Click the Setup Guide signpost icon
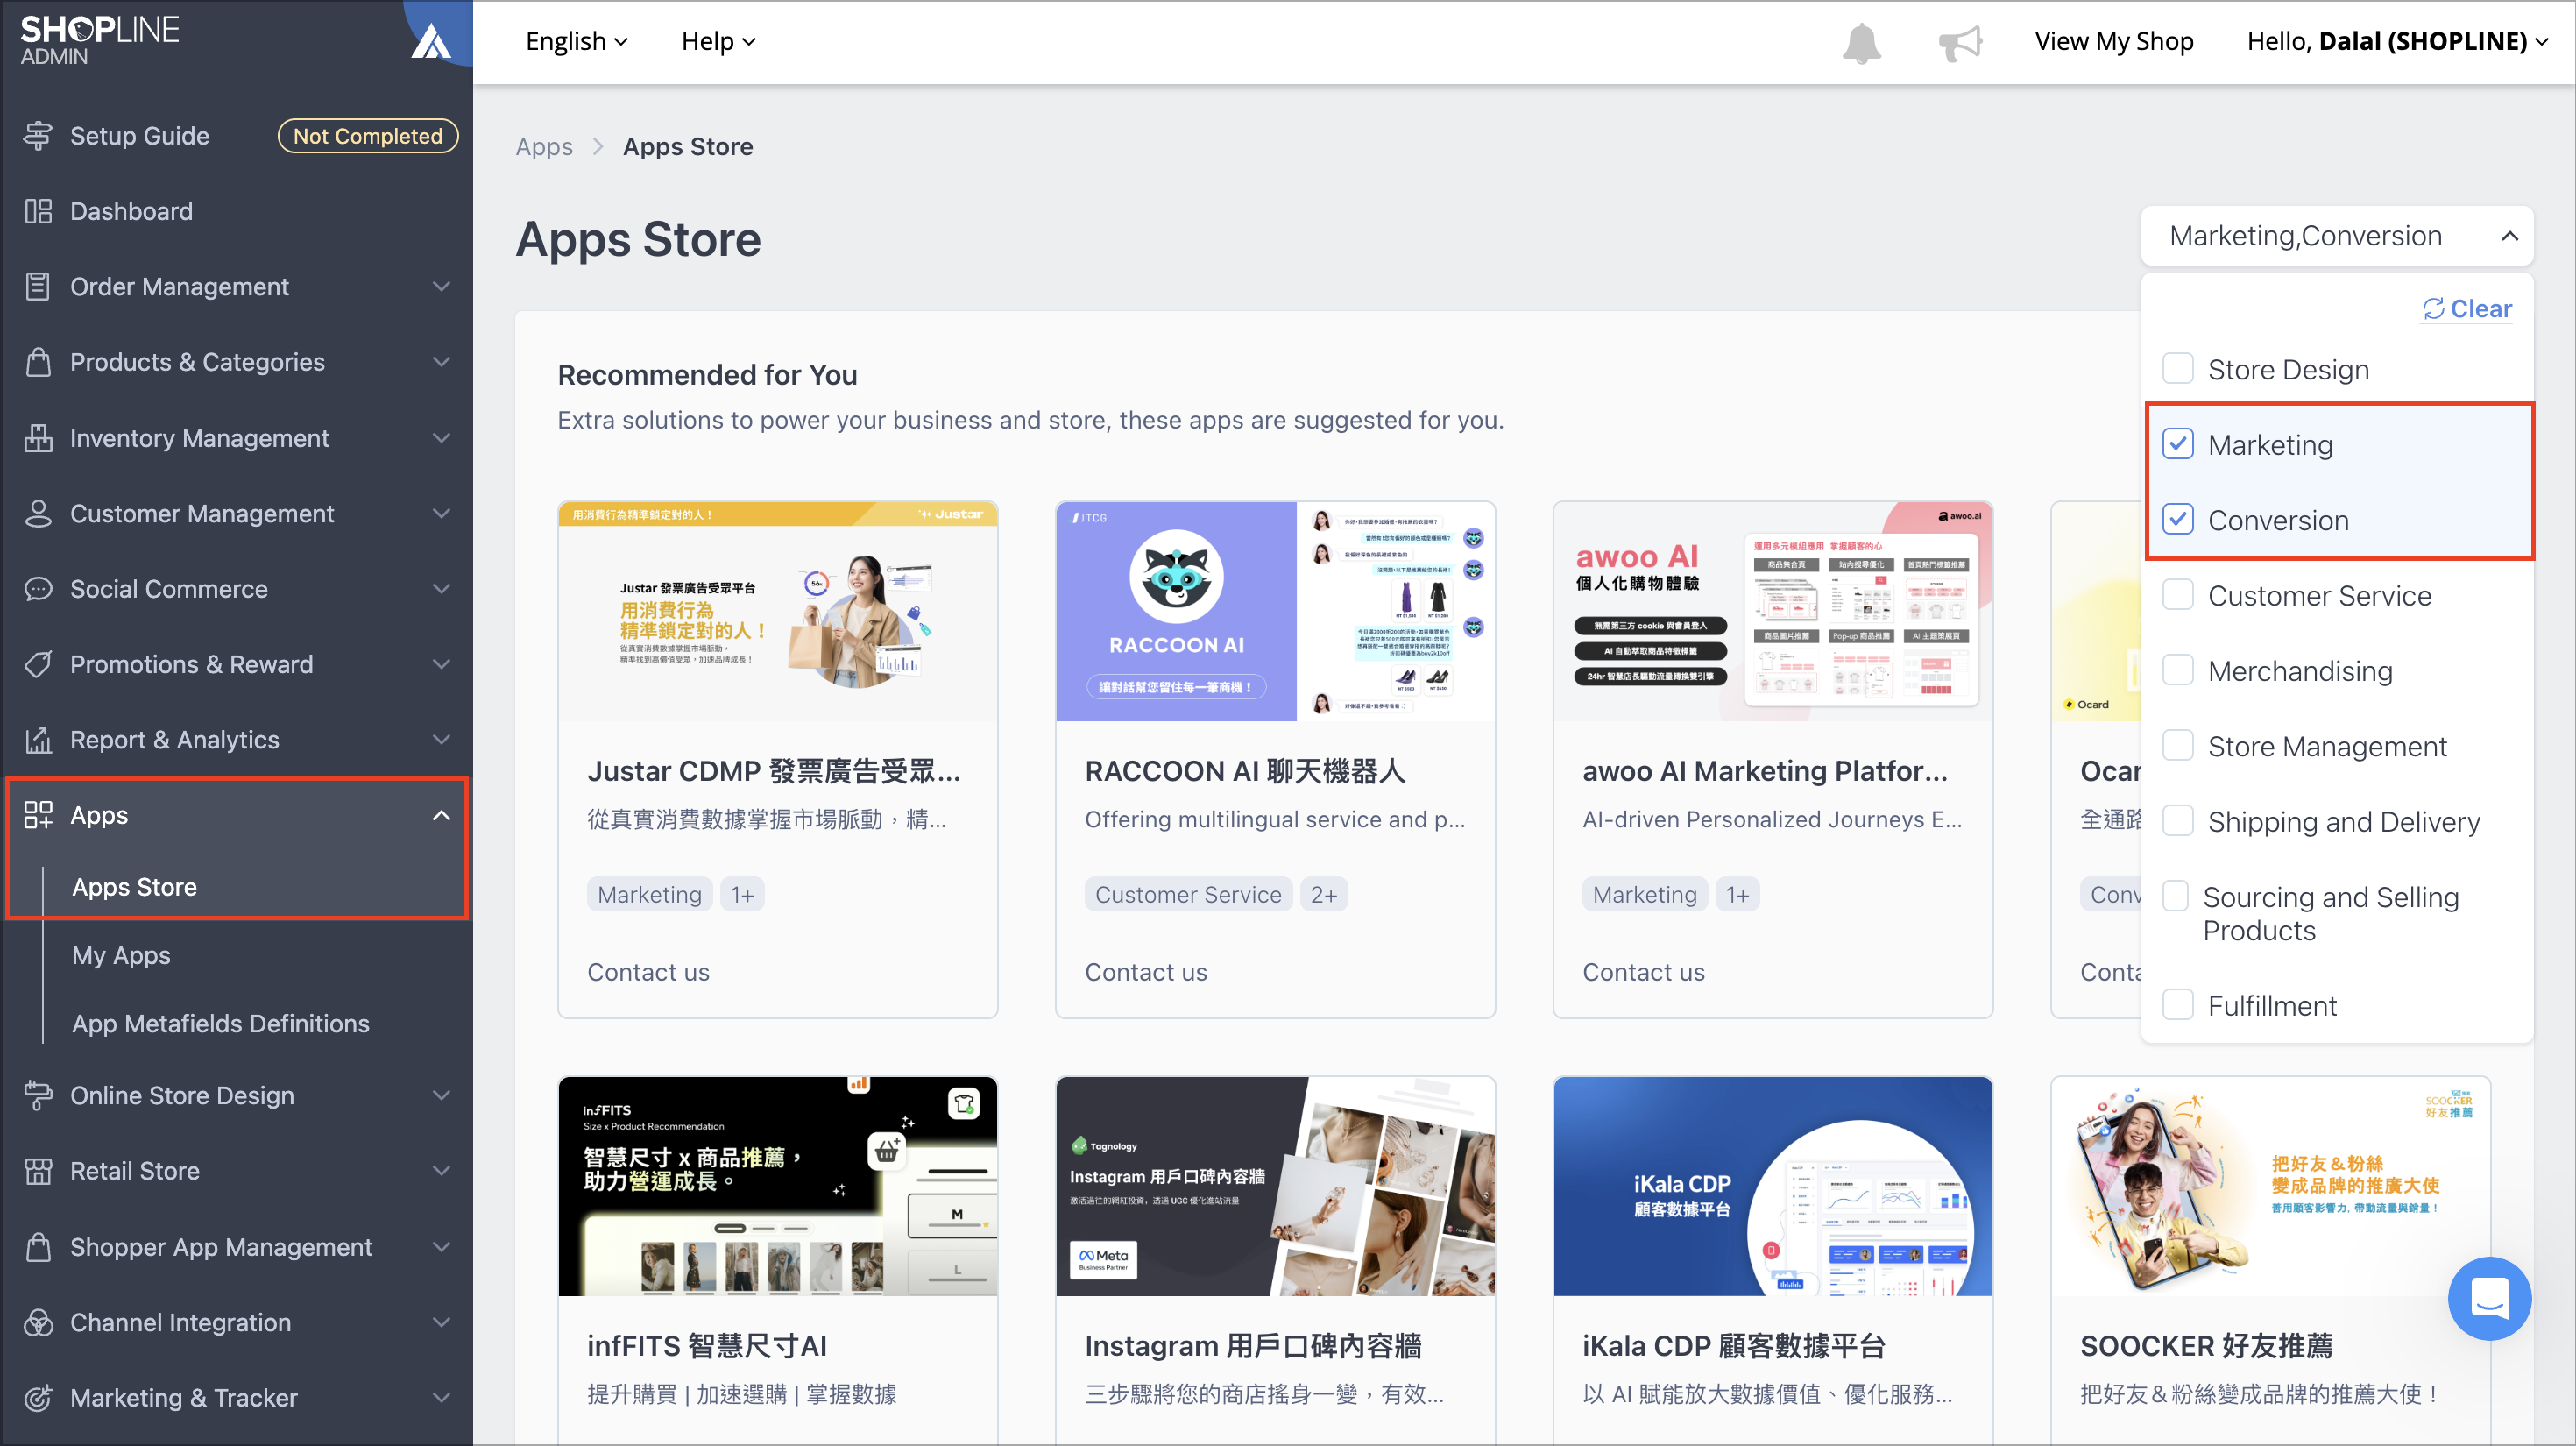The width and height of the screenshot is (2576, 1446). [38, 136]
